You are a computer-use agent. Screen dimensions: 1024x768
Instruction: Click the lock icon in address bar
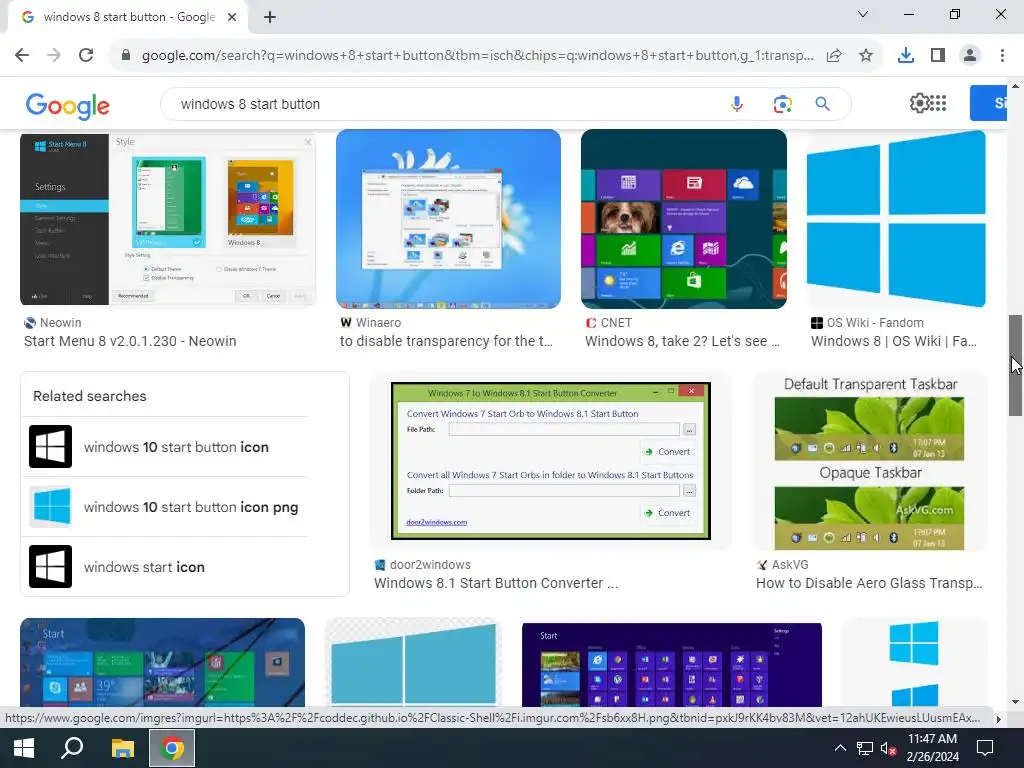[x=126, y=56]
